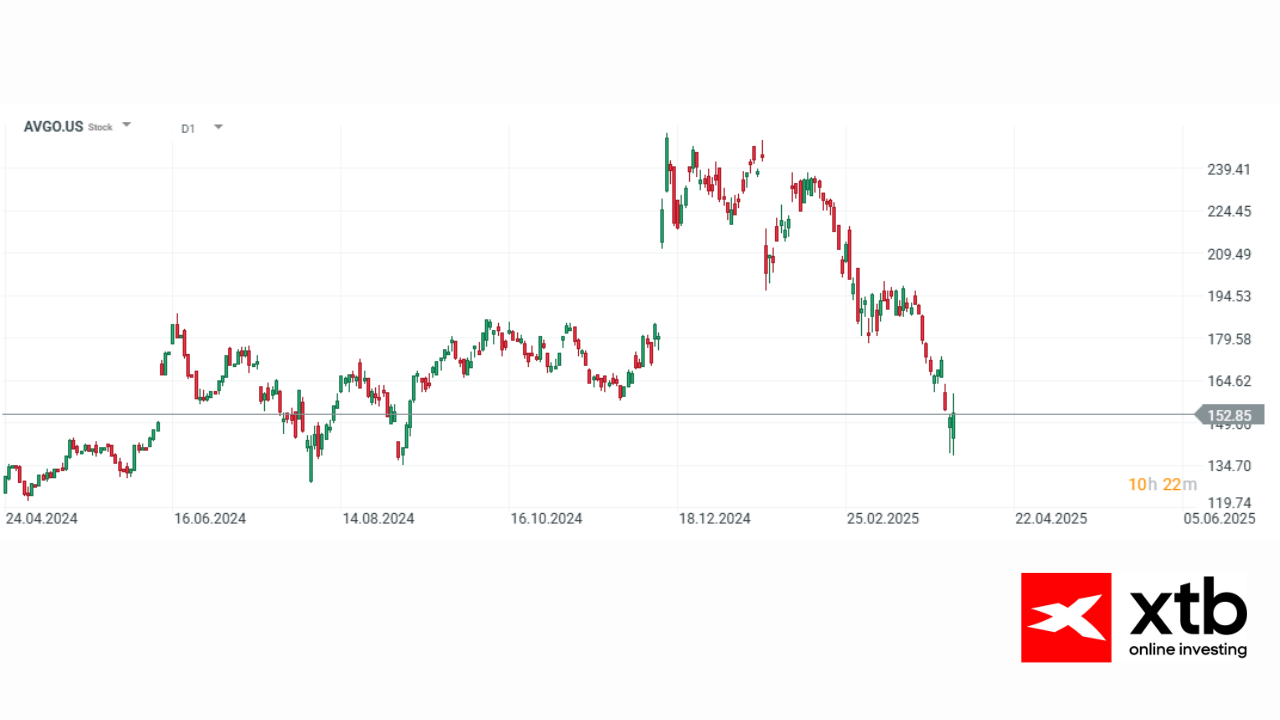Click the 25.02.2025 date on time axis

pyautogui.click(x=883, y=518)
